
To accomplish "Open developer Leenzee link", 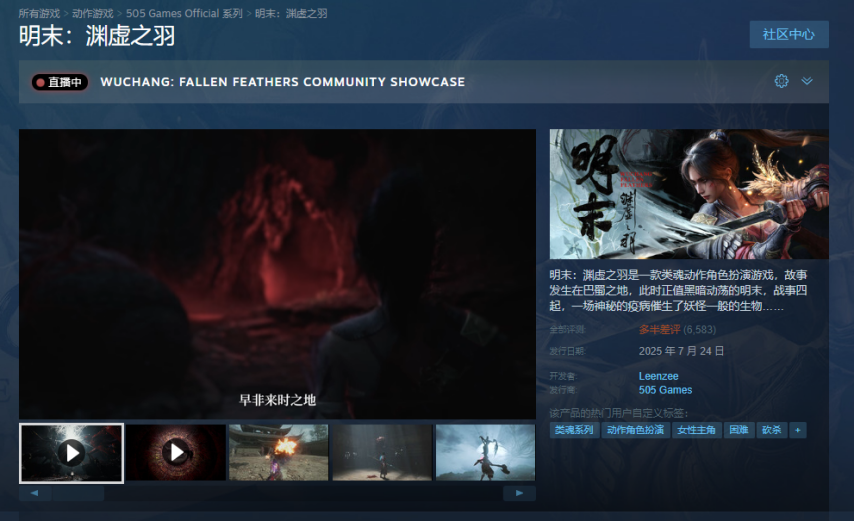I will [658, 376].
